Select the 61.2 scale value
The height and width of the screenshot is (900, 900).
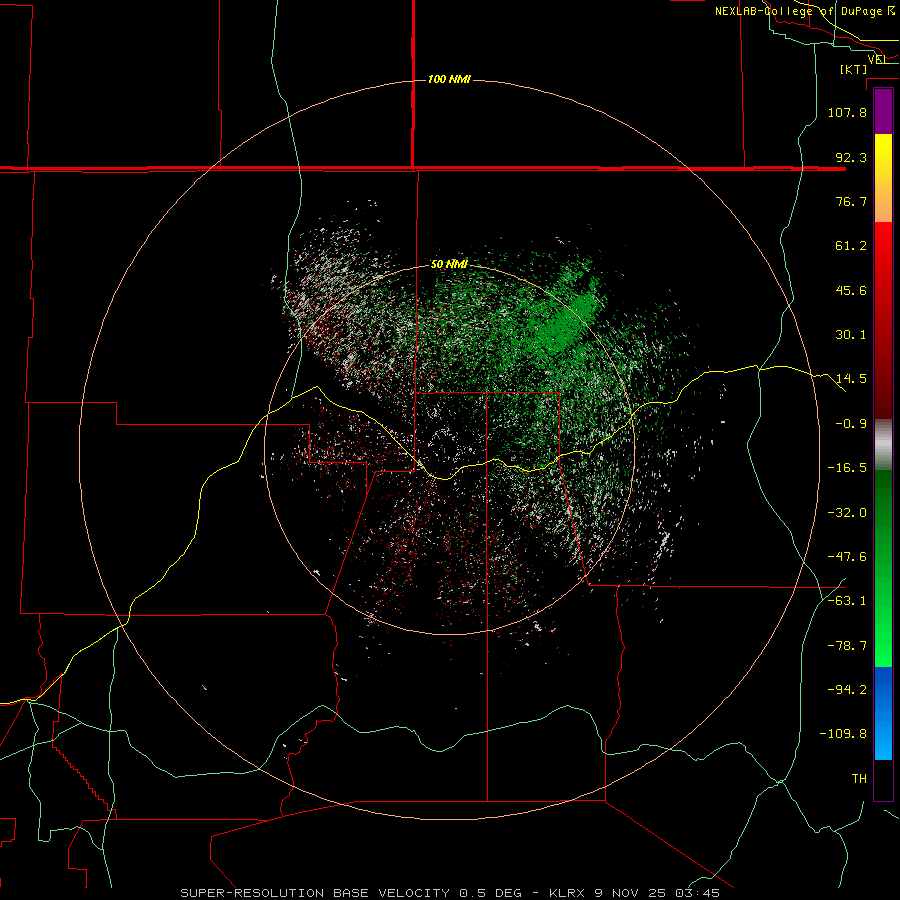851,246
